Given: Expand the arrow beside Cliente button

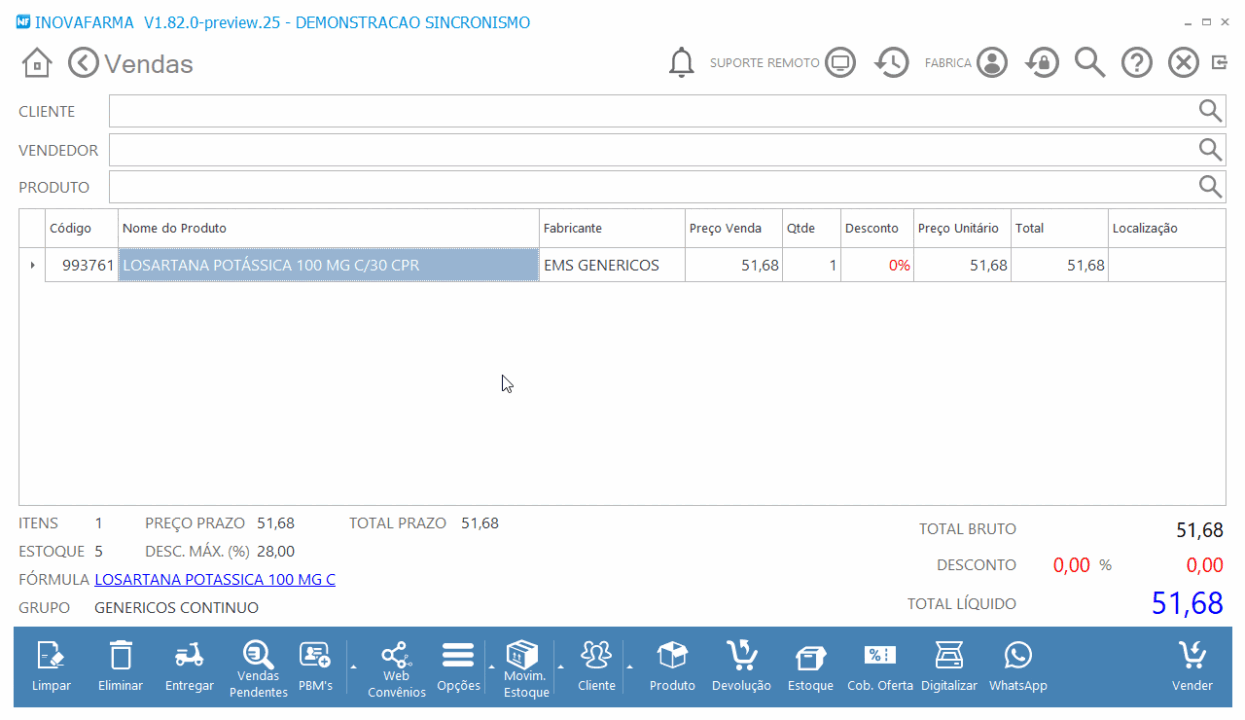Looking at the screenshot, I should point(560,665).
